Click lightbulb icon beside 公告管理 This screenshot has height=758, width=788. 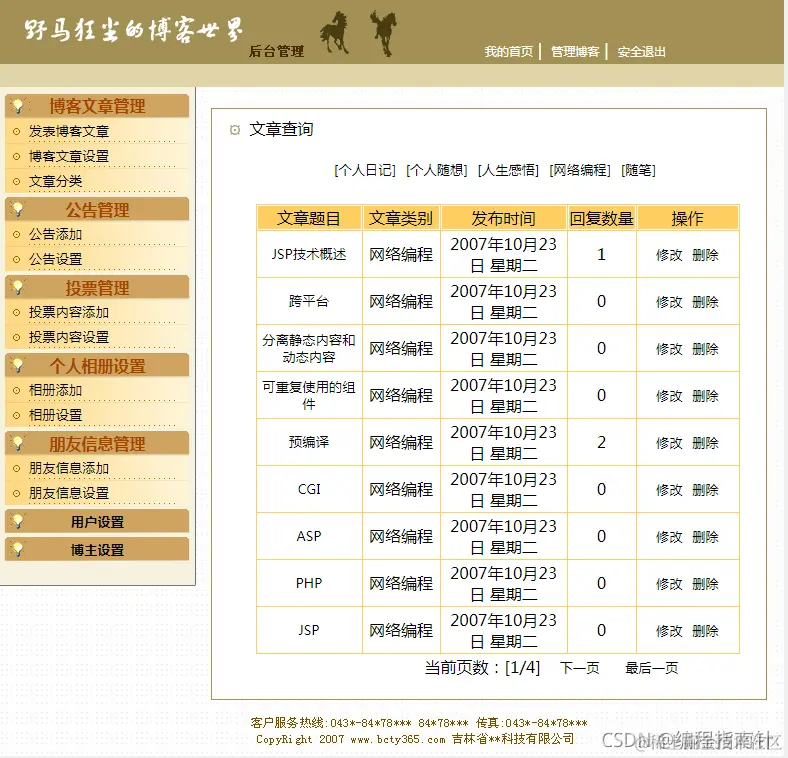19,210
